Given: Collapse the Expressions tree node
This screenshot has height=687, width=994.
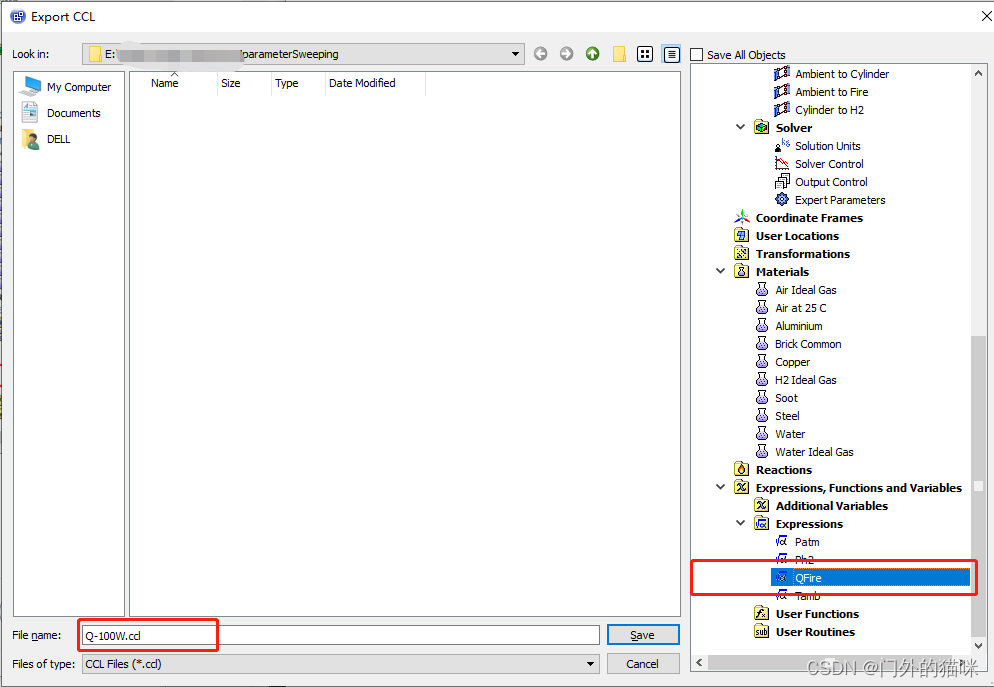Looking at the screenshot, I should pos(740,523).
